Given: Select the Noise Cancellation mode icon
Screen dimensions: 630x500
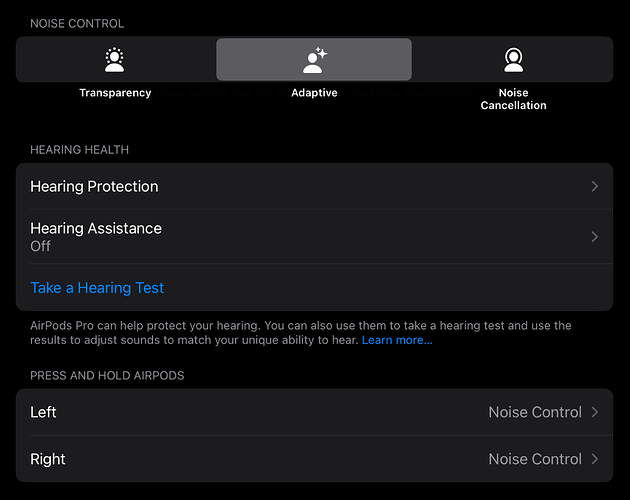Looking at the screenshot, I should pyautogui.click(x=513, y=60).
